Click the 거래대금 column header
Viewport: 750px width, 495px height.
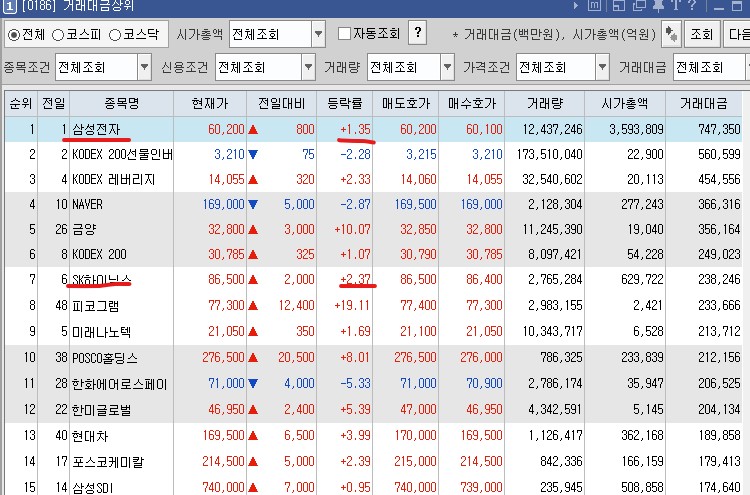click(704, 103)
